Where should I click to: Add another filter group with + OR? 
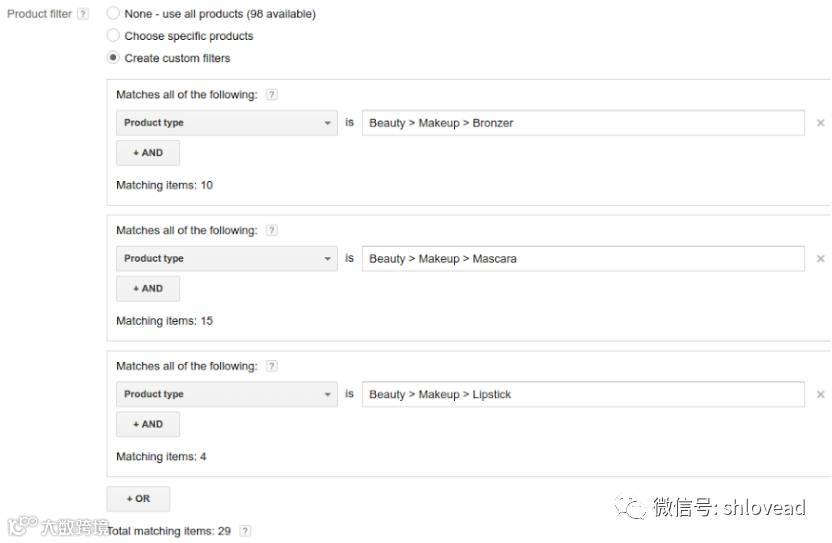coord(138,498)
